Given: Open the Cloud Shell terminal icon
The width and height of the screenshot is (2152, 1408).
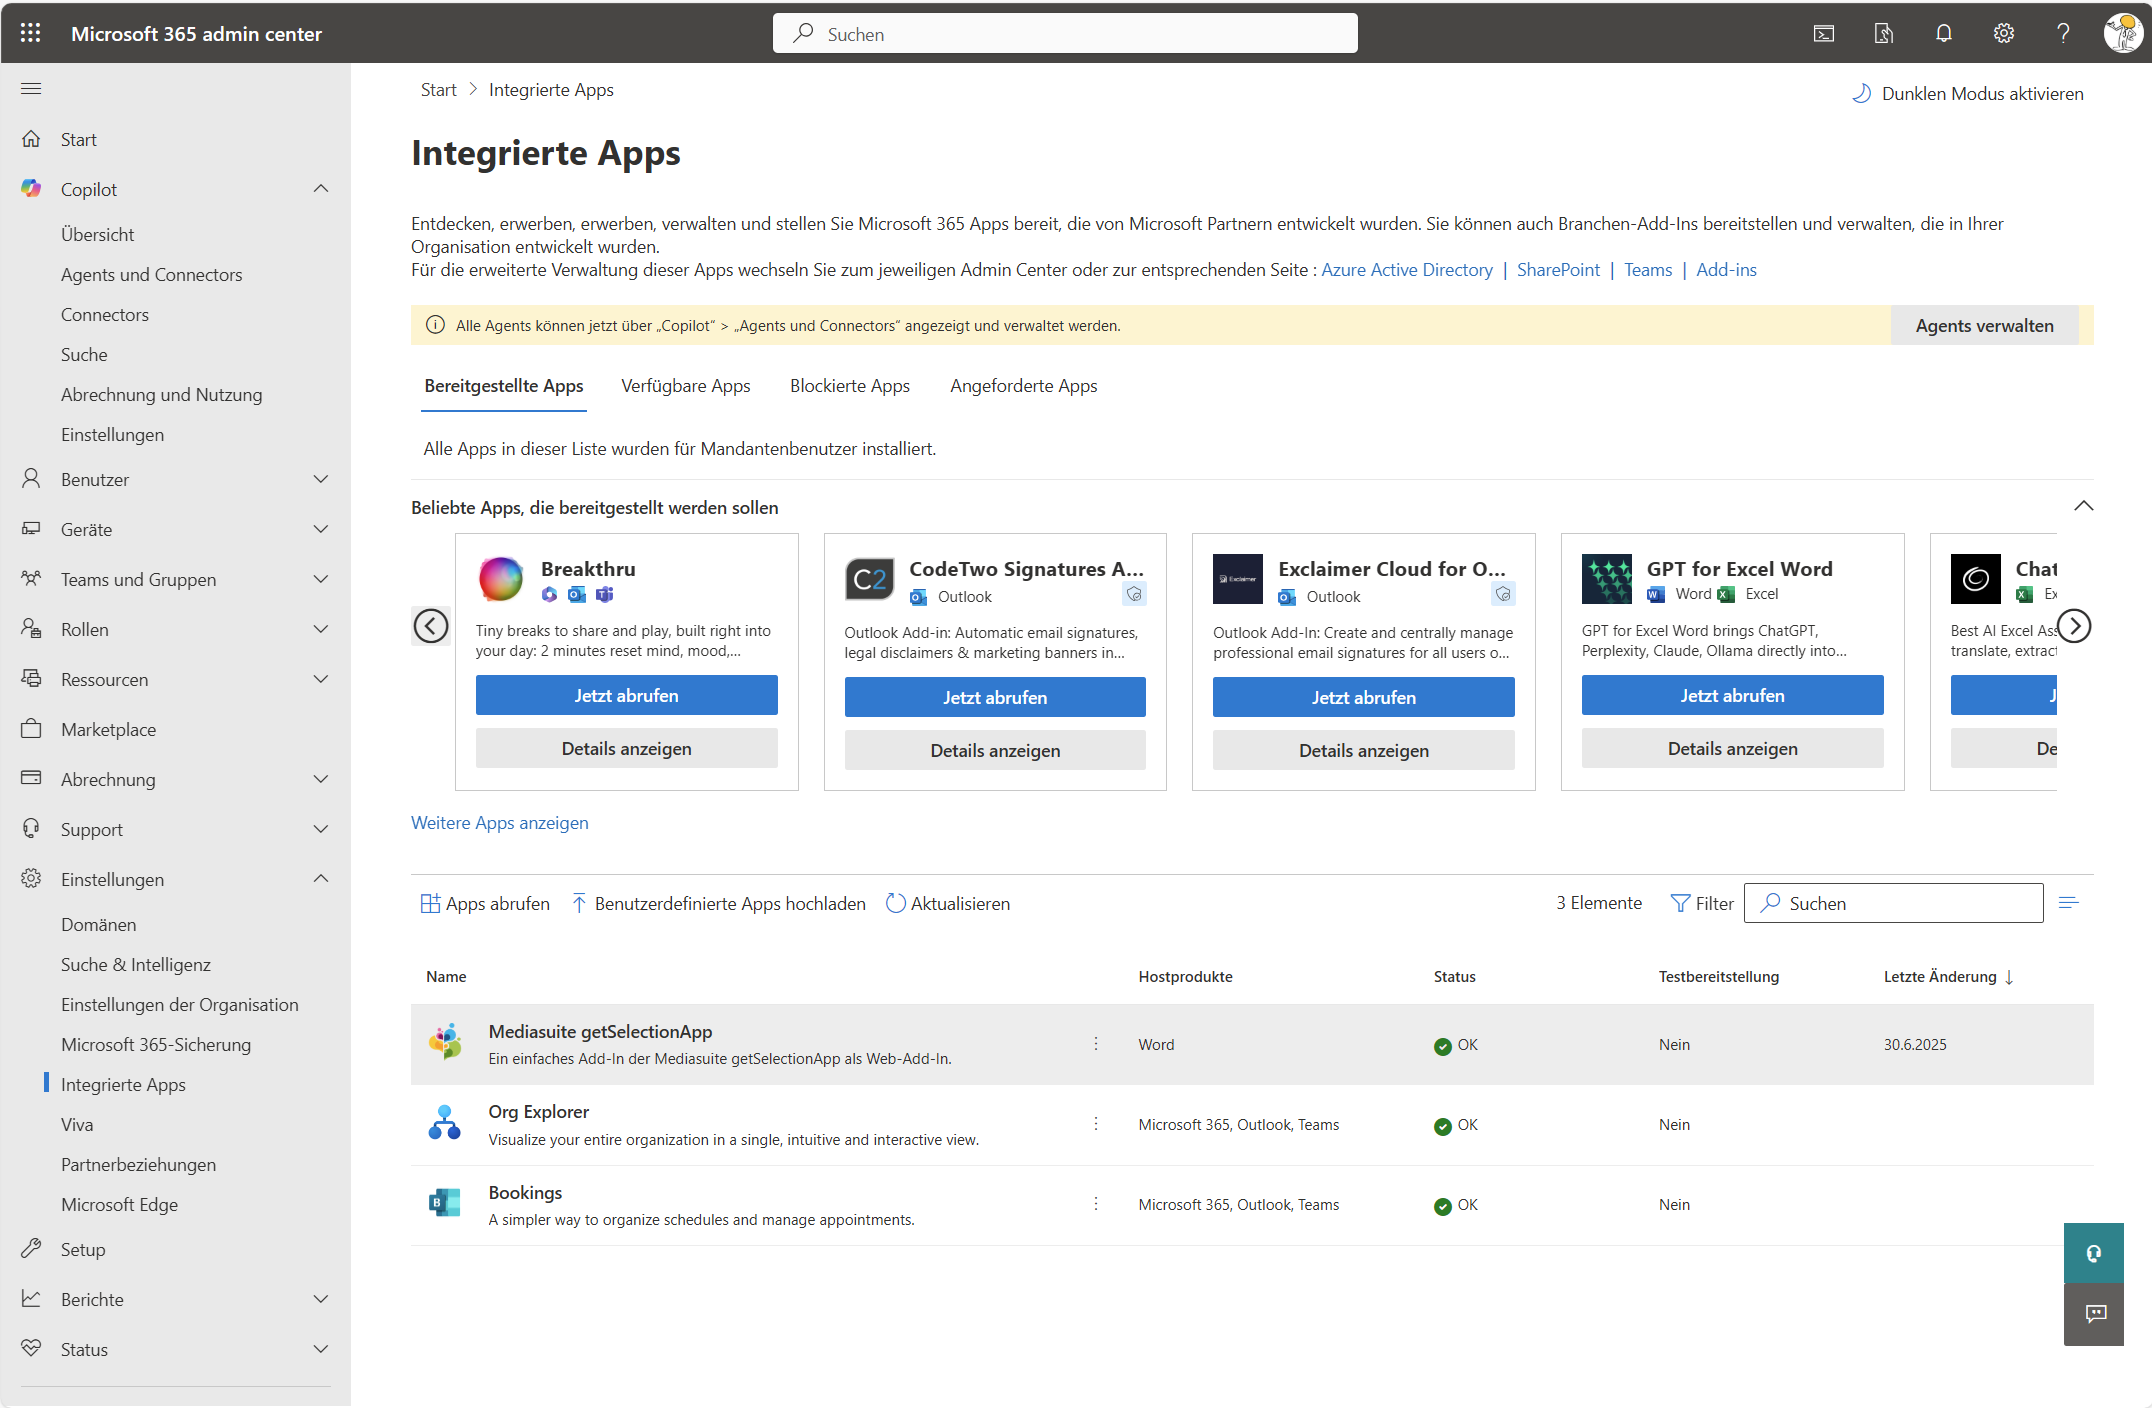Looking at the screenshot, I should [x=1823, y=33].
